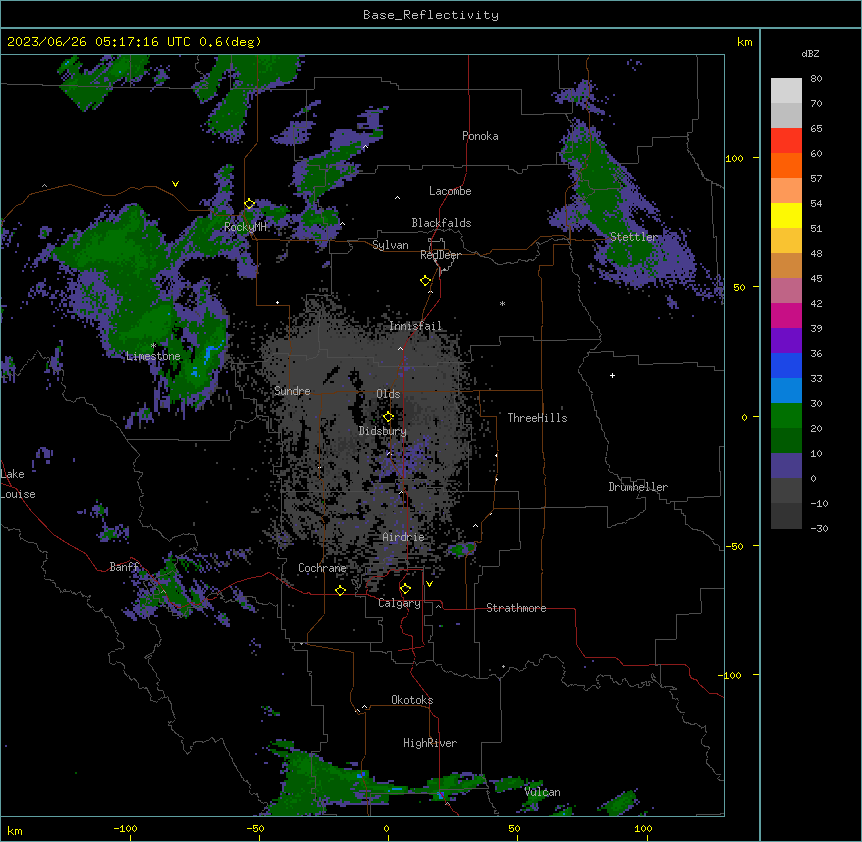Click the yellow diamond marker south of RedDeer
This screenshot has height=842, width=862.
(x=426, y=281)
